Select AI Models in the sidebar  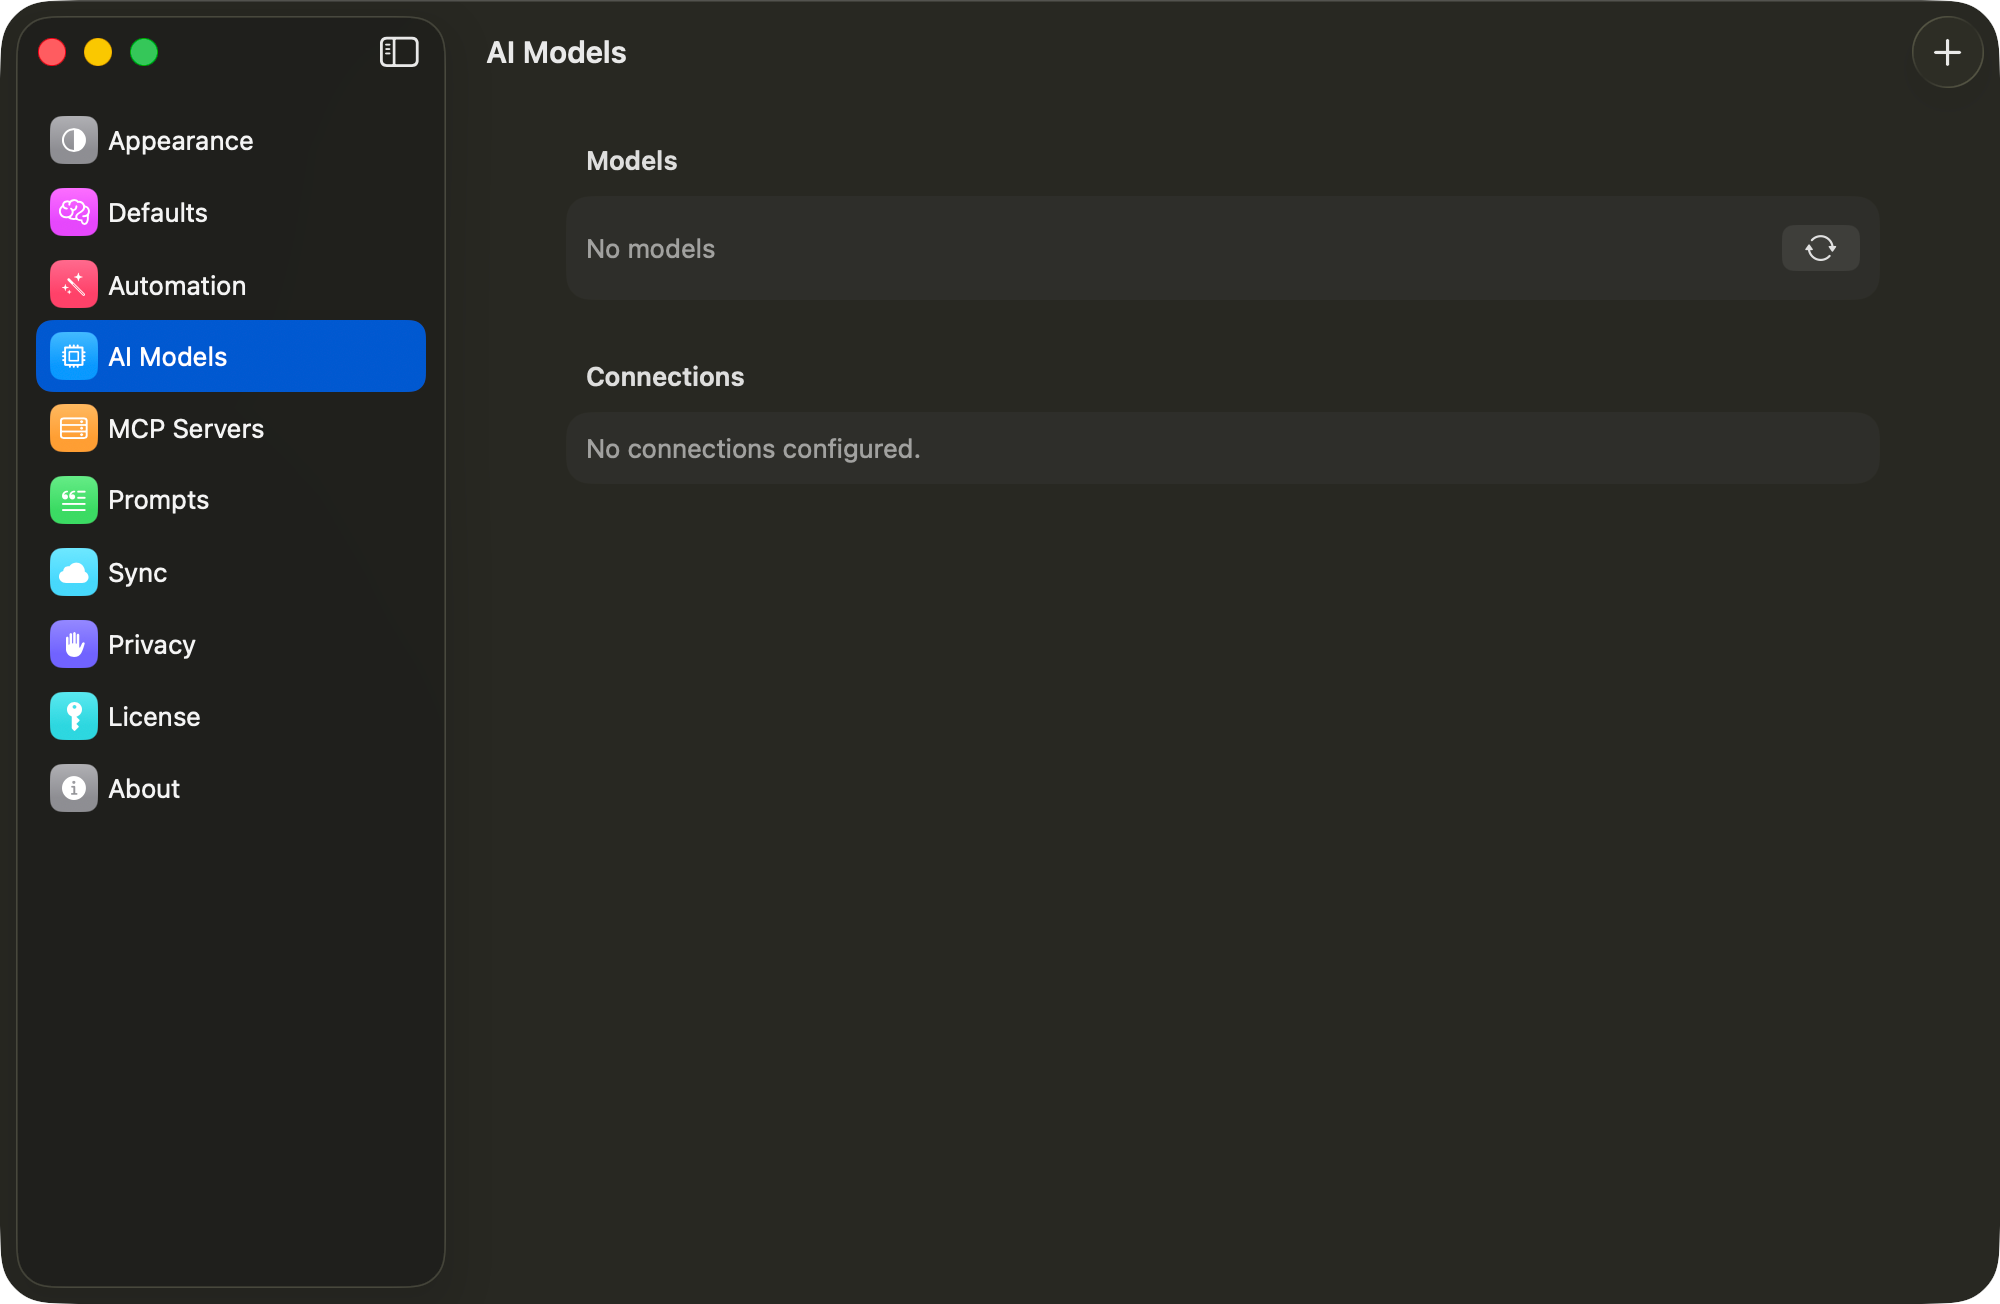point(231,357)
